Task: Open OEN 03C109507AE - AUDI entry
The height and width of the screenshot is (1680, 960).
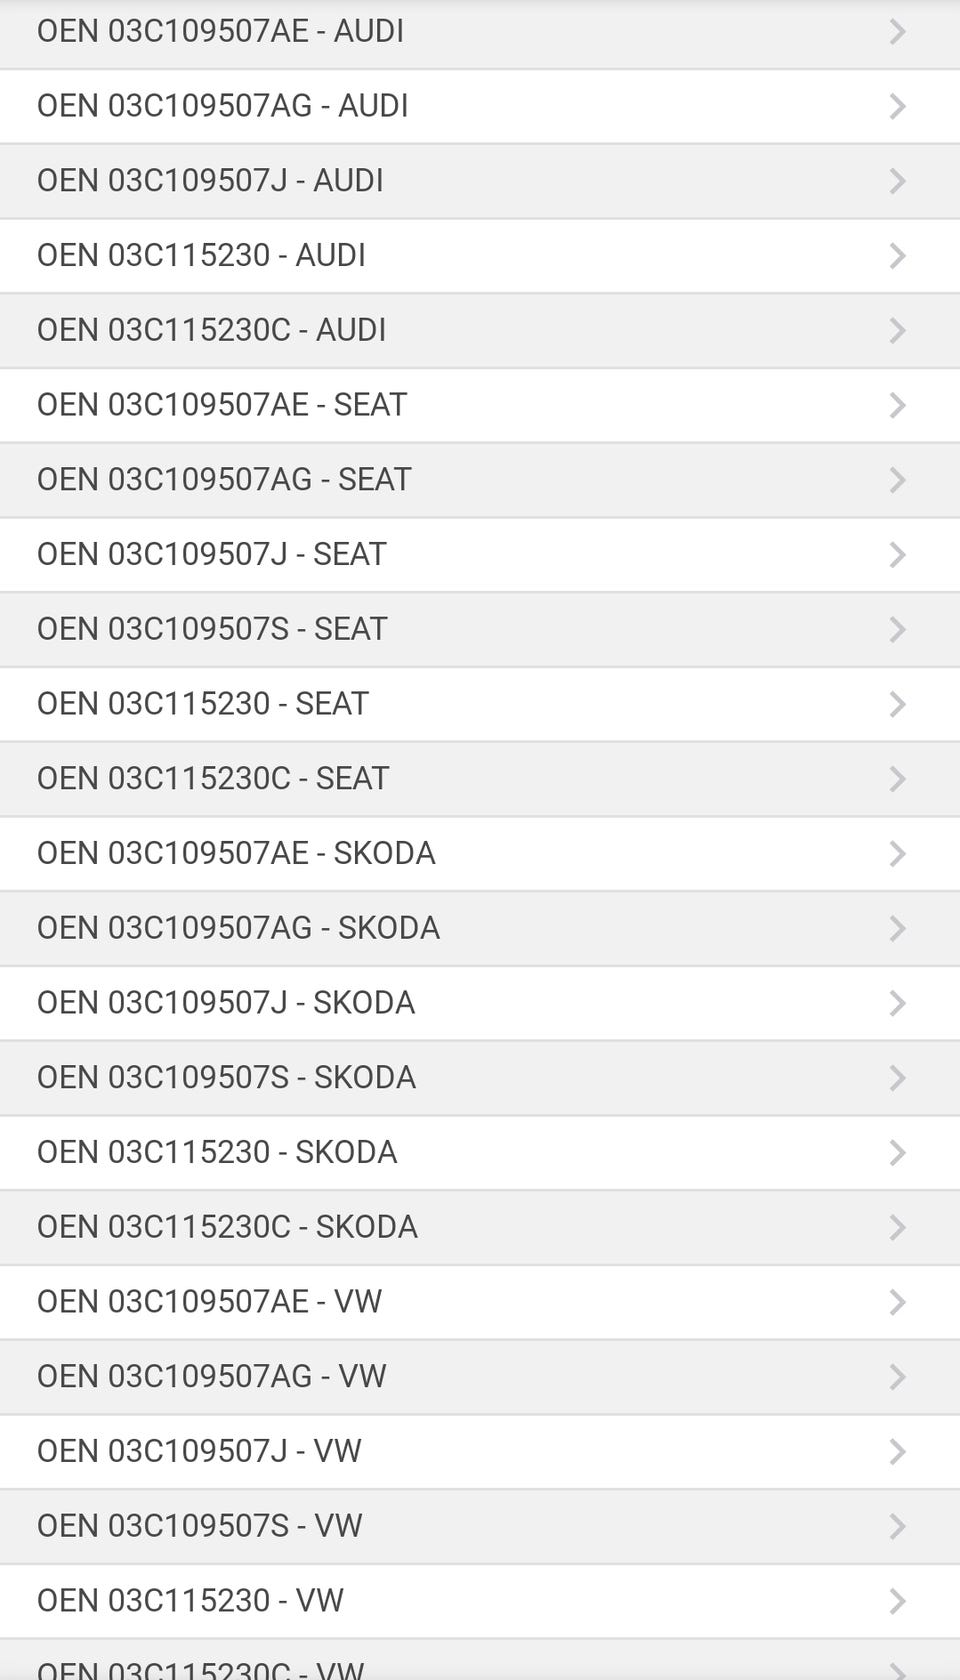Action: [220, 31]
